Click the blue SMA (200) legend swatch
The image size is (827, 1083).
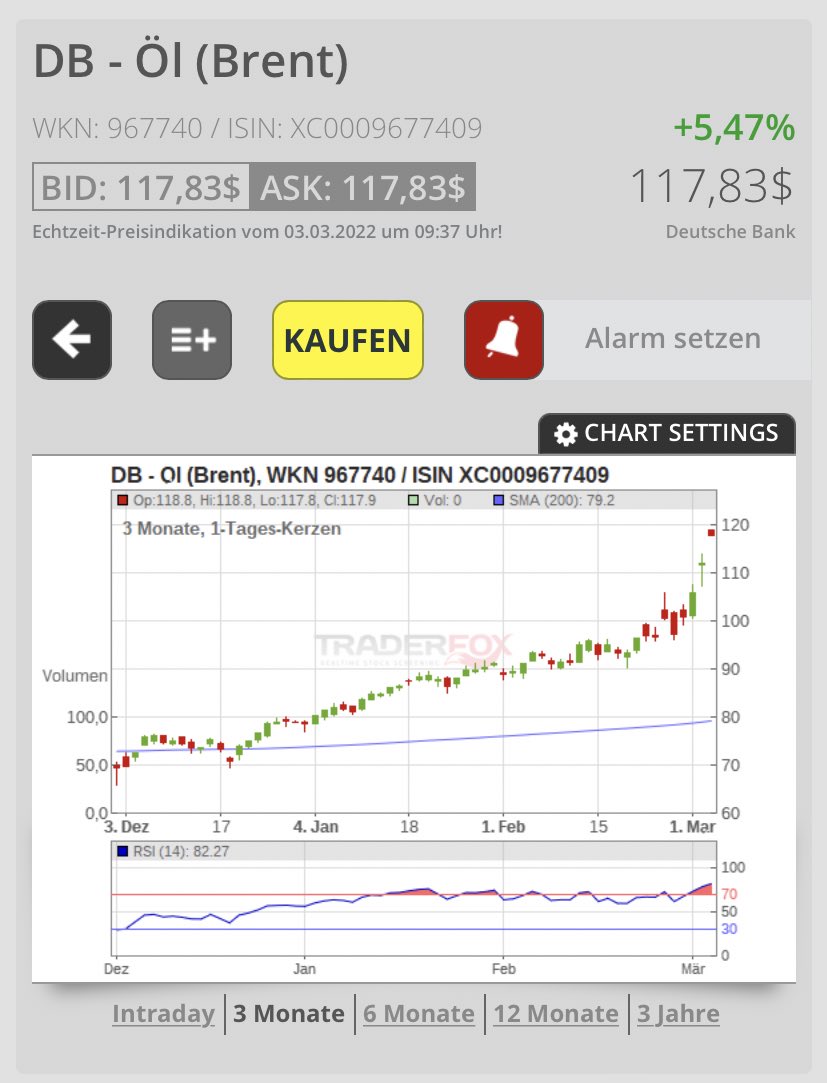coord(499,500)
